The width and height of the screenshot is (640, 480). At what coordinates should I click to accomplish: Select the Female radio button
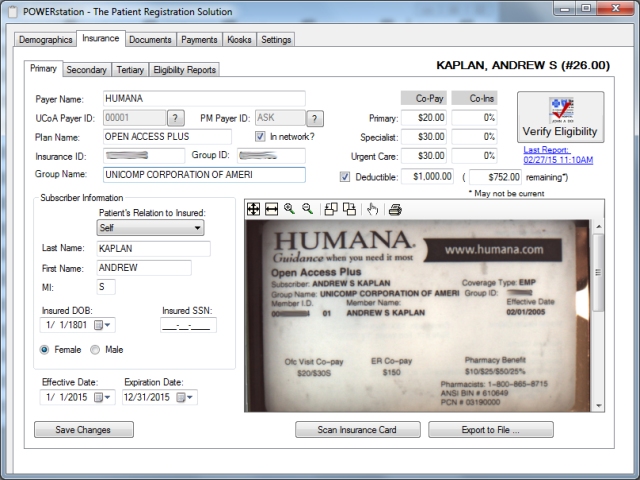coord(44,350)
